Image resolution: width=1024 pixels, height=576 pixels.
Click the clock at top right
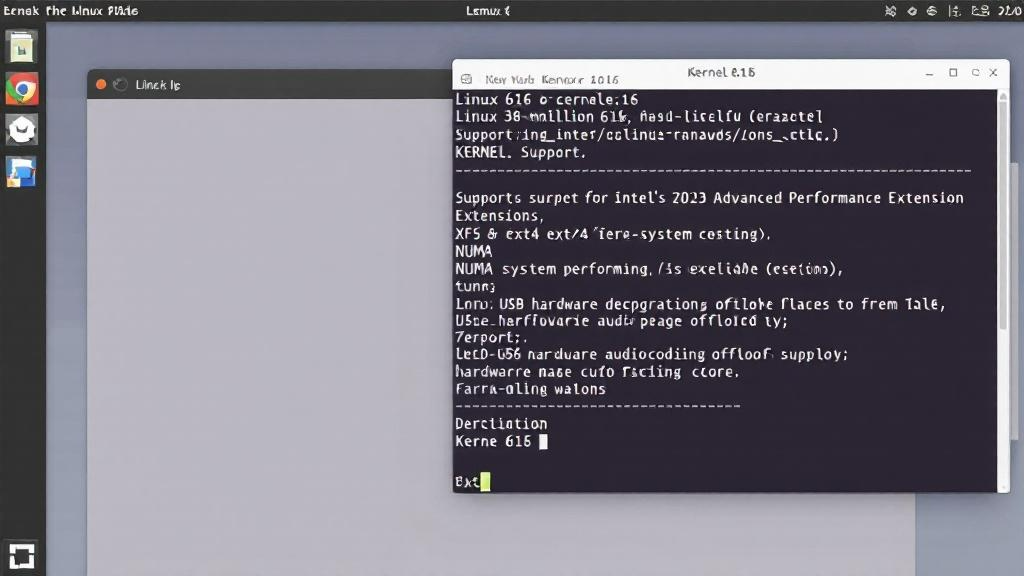tap(1010, 10)
